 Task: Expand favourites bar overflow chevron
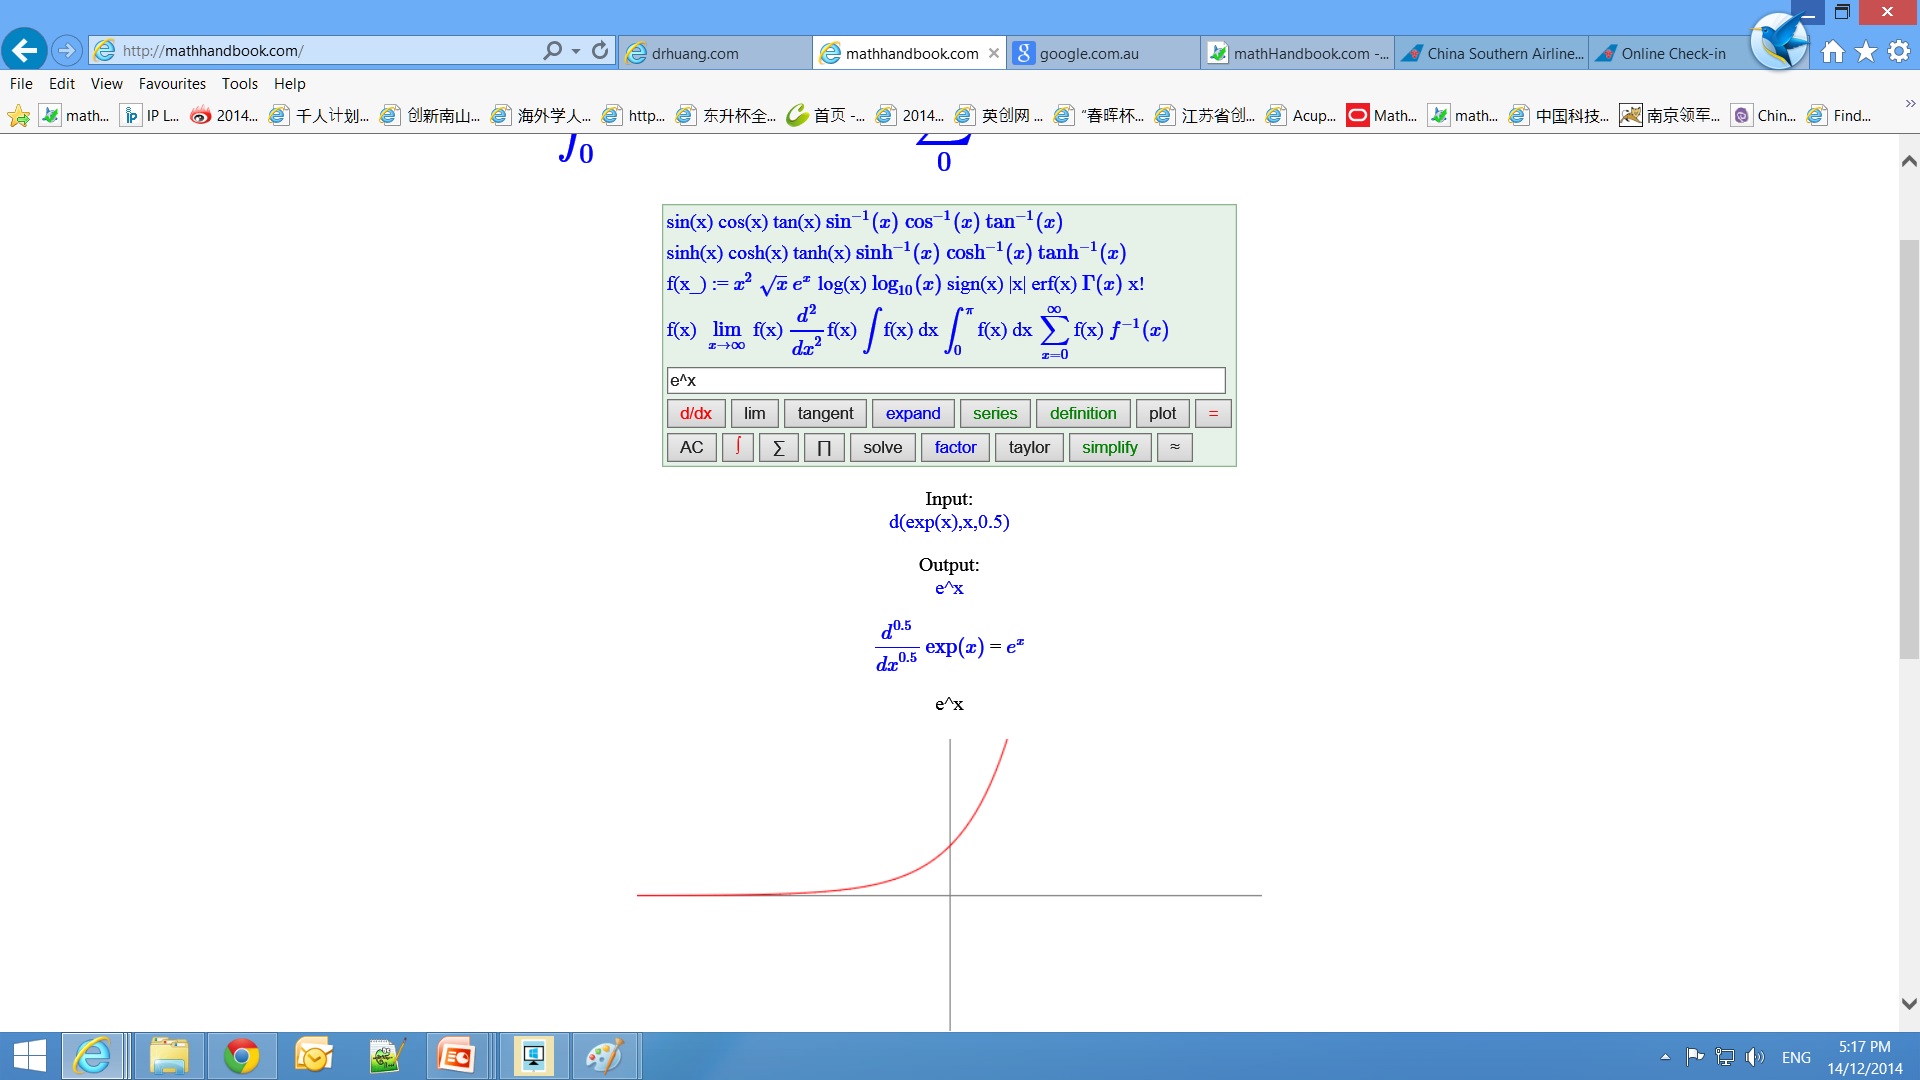tap(1909, 104)
